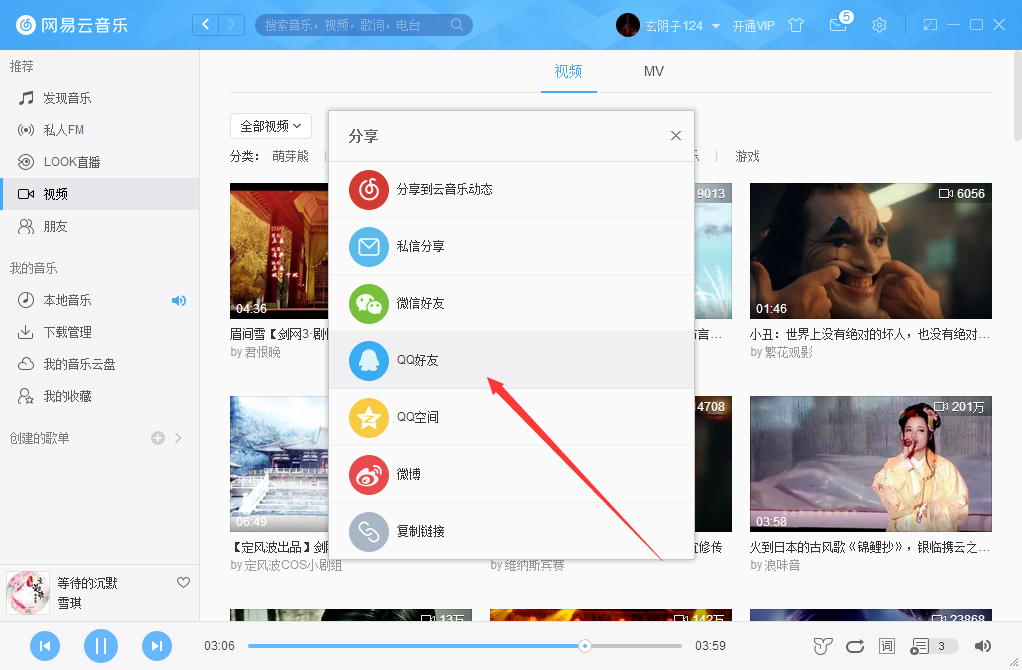Expand the 创建的歌单 playlist section

tap(178, 437)
